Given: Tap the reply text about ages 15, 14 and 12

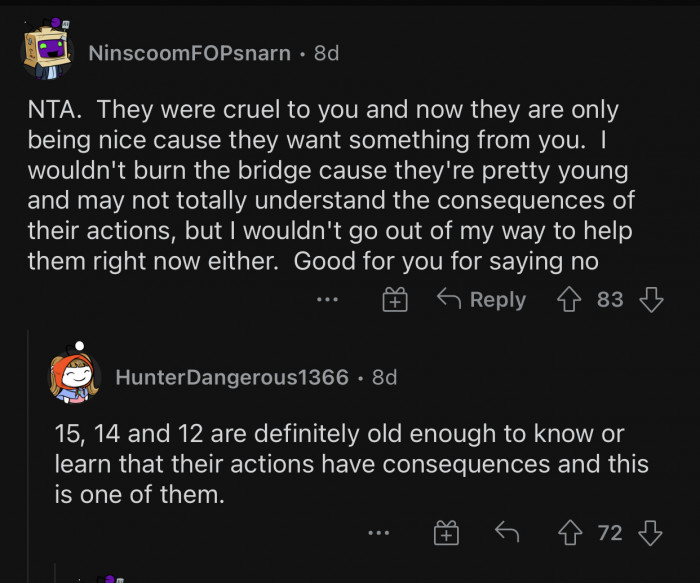Looking at the screenshot, I should click(x=350, y=465).
